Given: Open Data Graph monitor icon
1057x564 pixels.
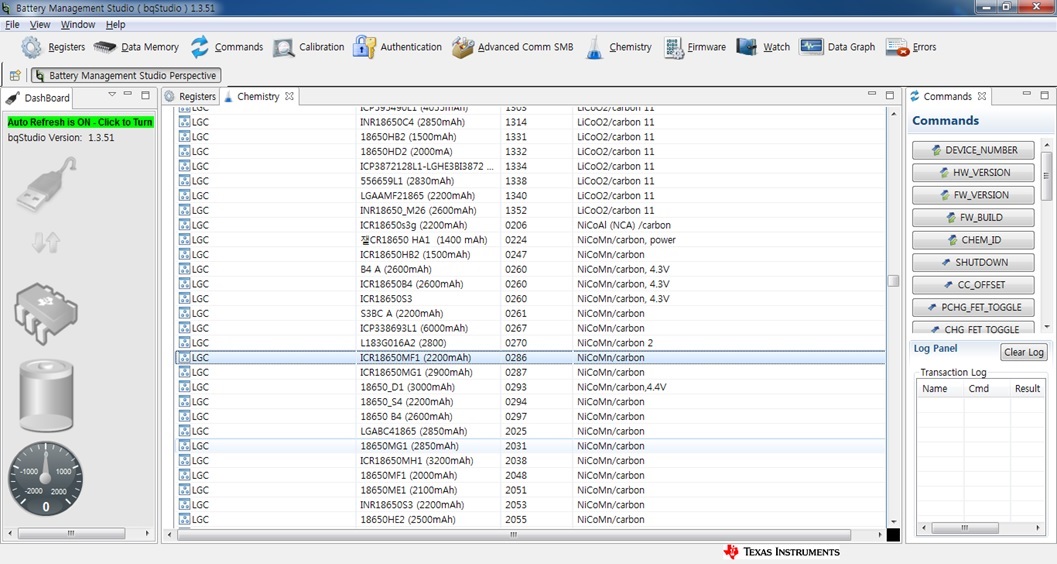Looking at the screenshot, I should [x=811, y=47].
